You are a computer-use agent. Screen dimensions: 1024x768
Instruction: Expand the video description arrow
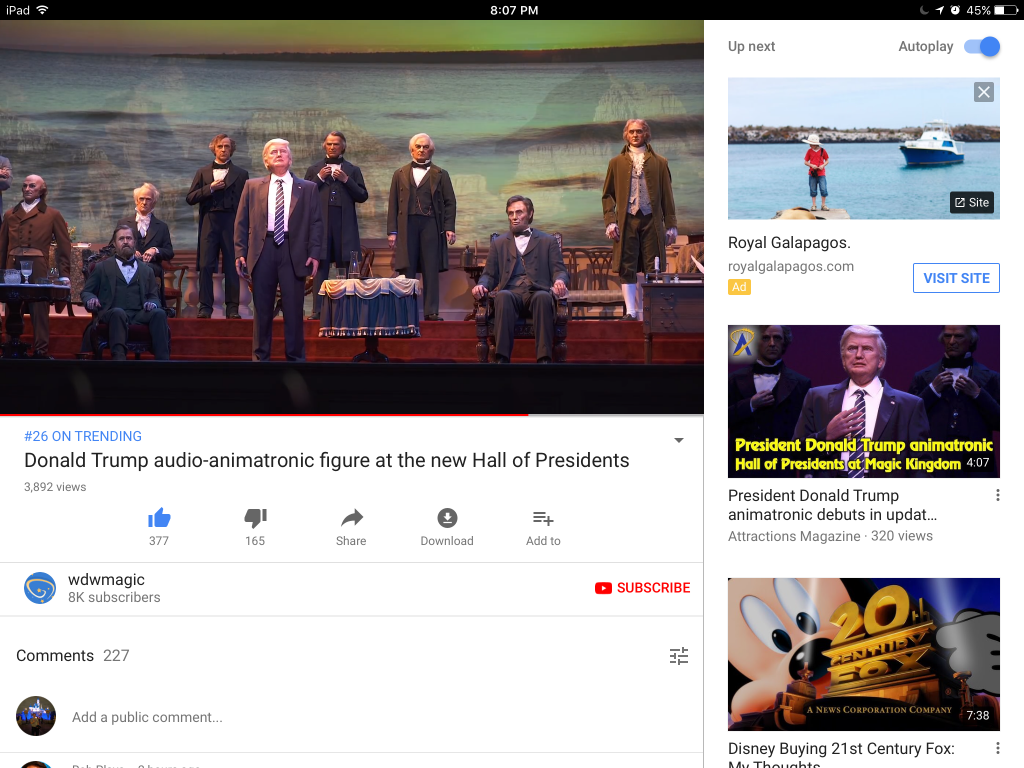point(679,441)
